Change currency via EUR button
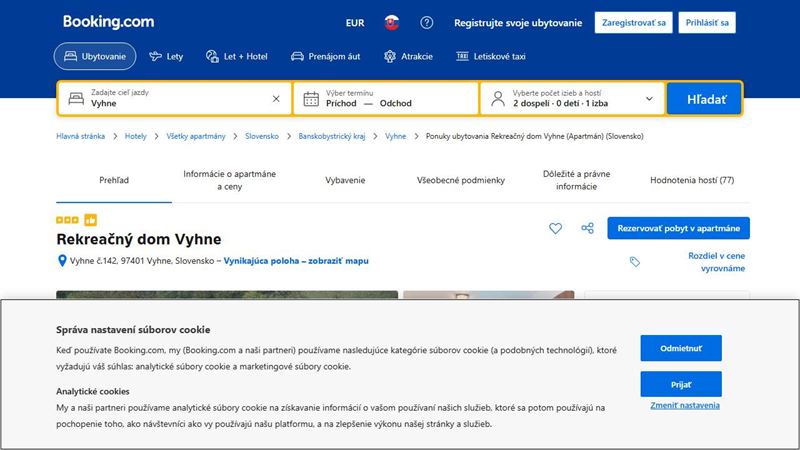 point(355,23)
